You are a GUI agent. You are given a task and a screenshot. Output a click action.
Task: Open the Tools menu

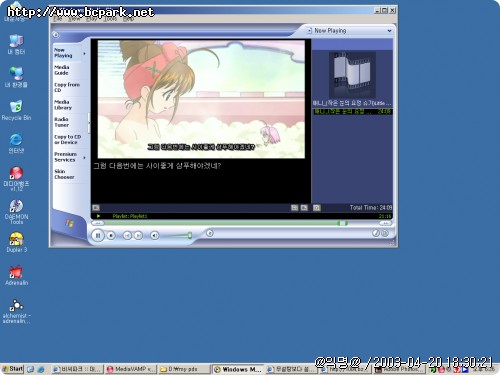click(110, 19)
